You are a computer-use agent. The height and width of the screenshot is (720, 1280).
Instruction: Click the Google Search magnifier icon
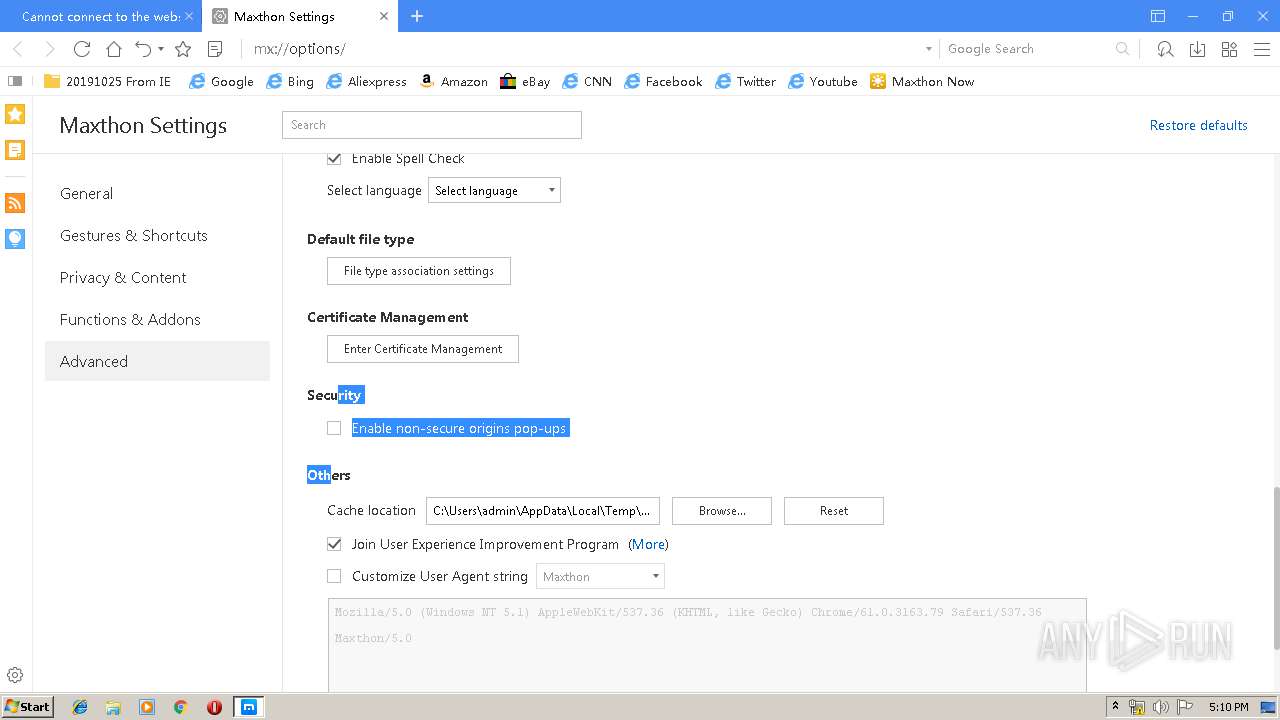pos(1122,49)
